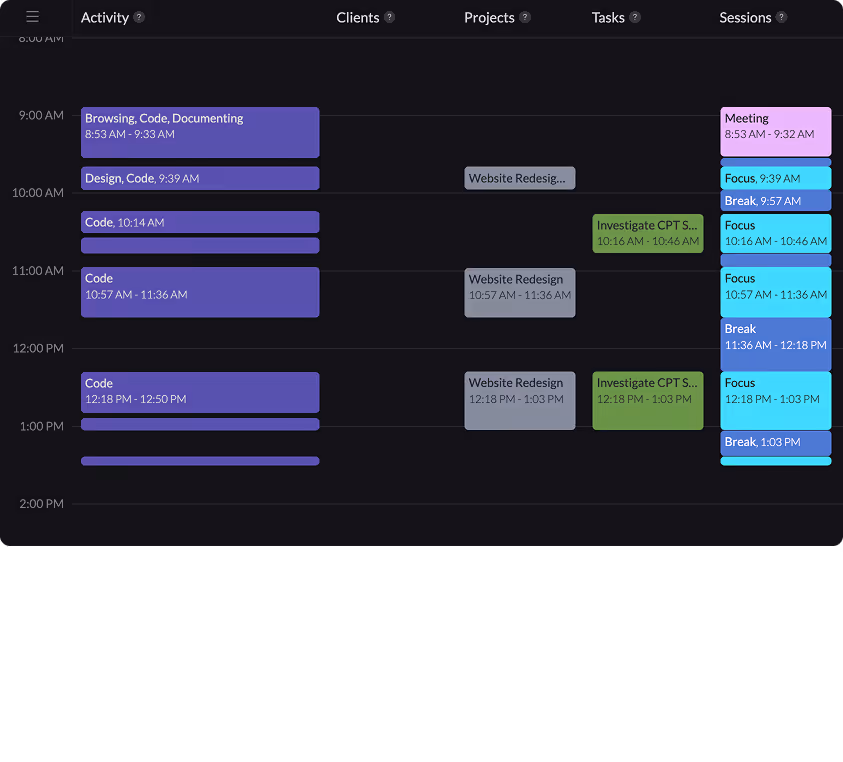Click the Sessions help question icon
Viewport: 843px width, 762px height.
point(782,17)
